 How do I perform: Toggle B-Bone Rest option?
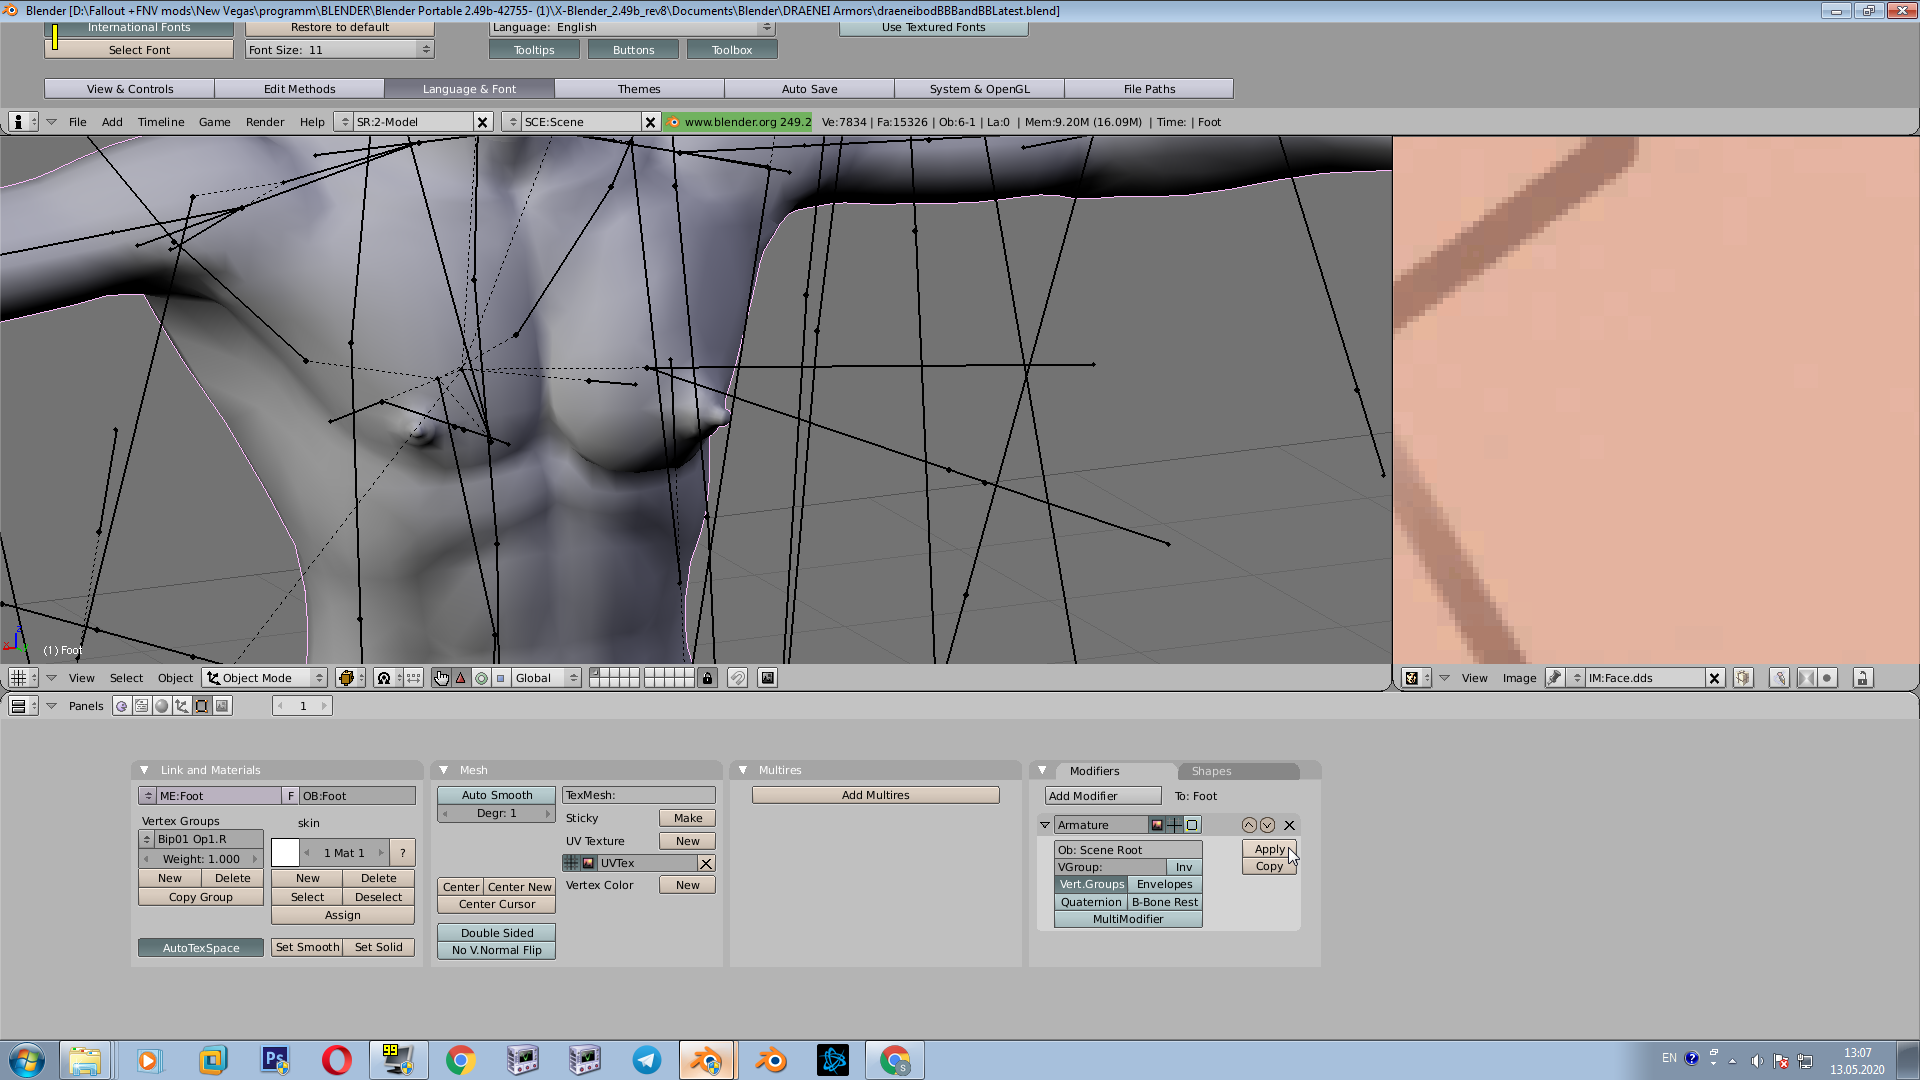point(1165,902)
